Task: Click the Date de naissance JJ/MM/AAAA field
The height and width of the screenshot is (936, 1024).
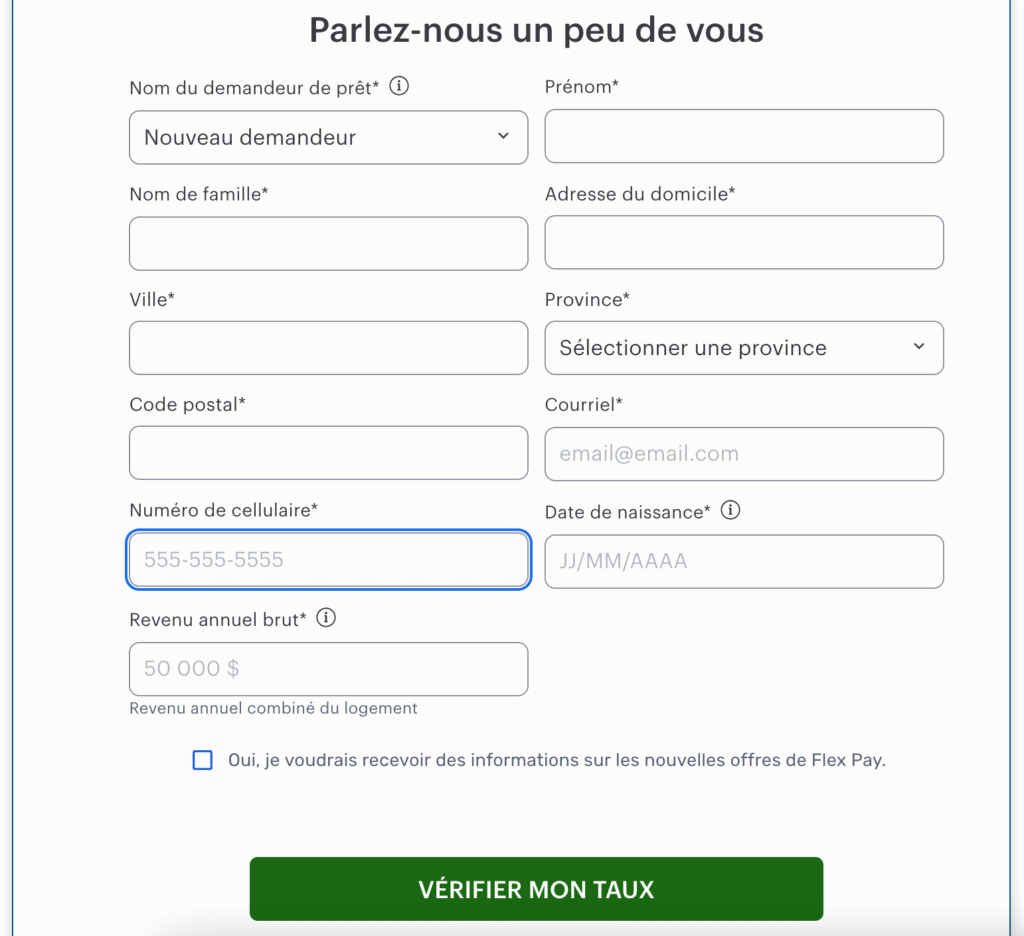Action: pyautogui.click(x=743, y=561)
